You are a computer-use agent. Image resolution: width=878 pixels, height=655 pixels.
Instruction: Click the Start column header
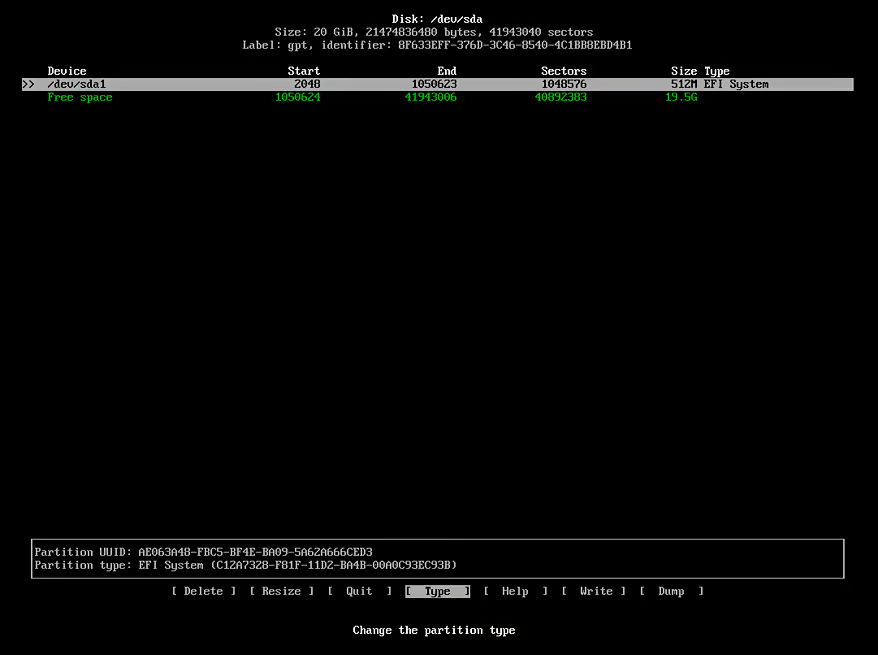pyautogui.click(x=304, y=71)
